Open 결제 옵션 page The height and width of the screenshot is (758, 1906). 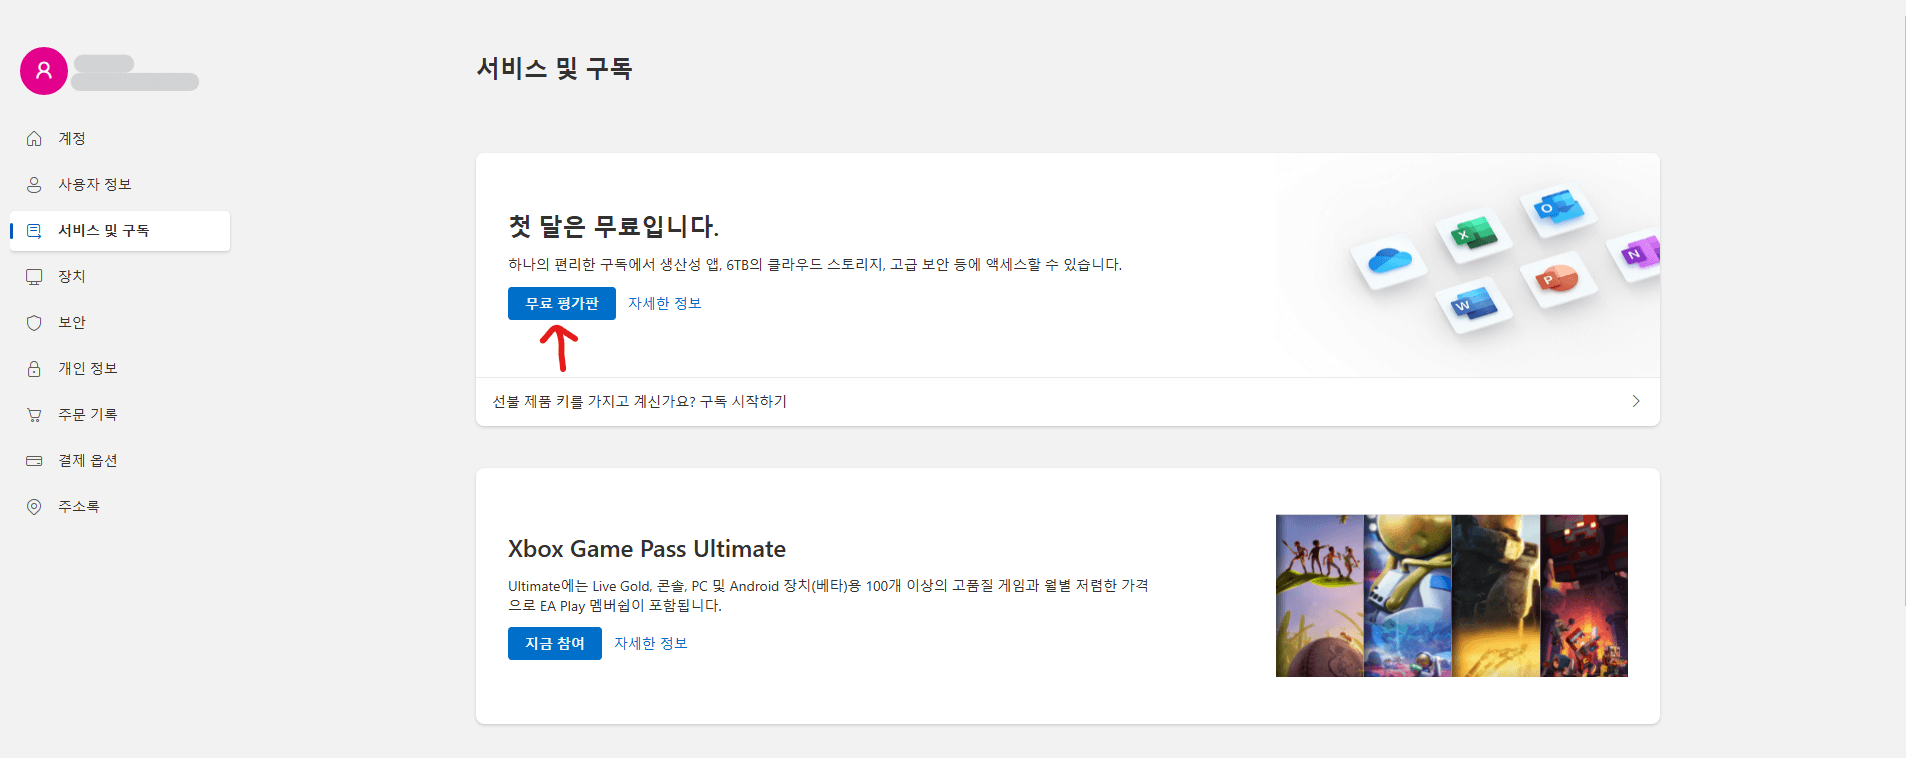(x=120, y=461)
